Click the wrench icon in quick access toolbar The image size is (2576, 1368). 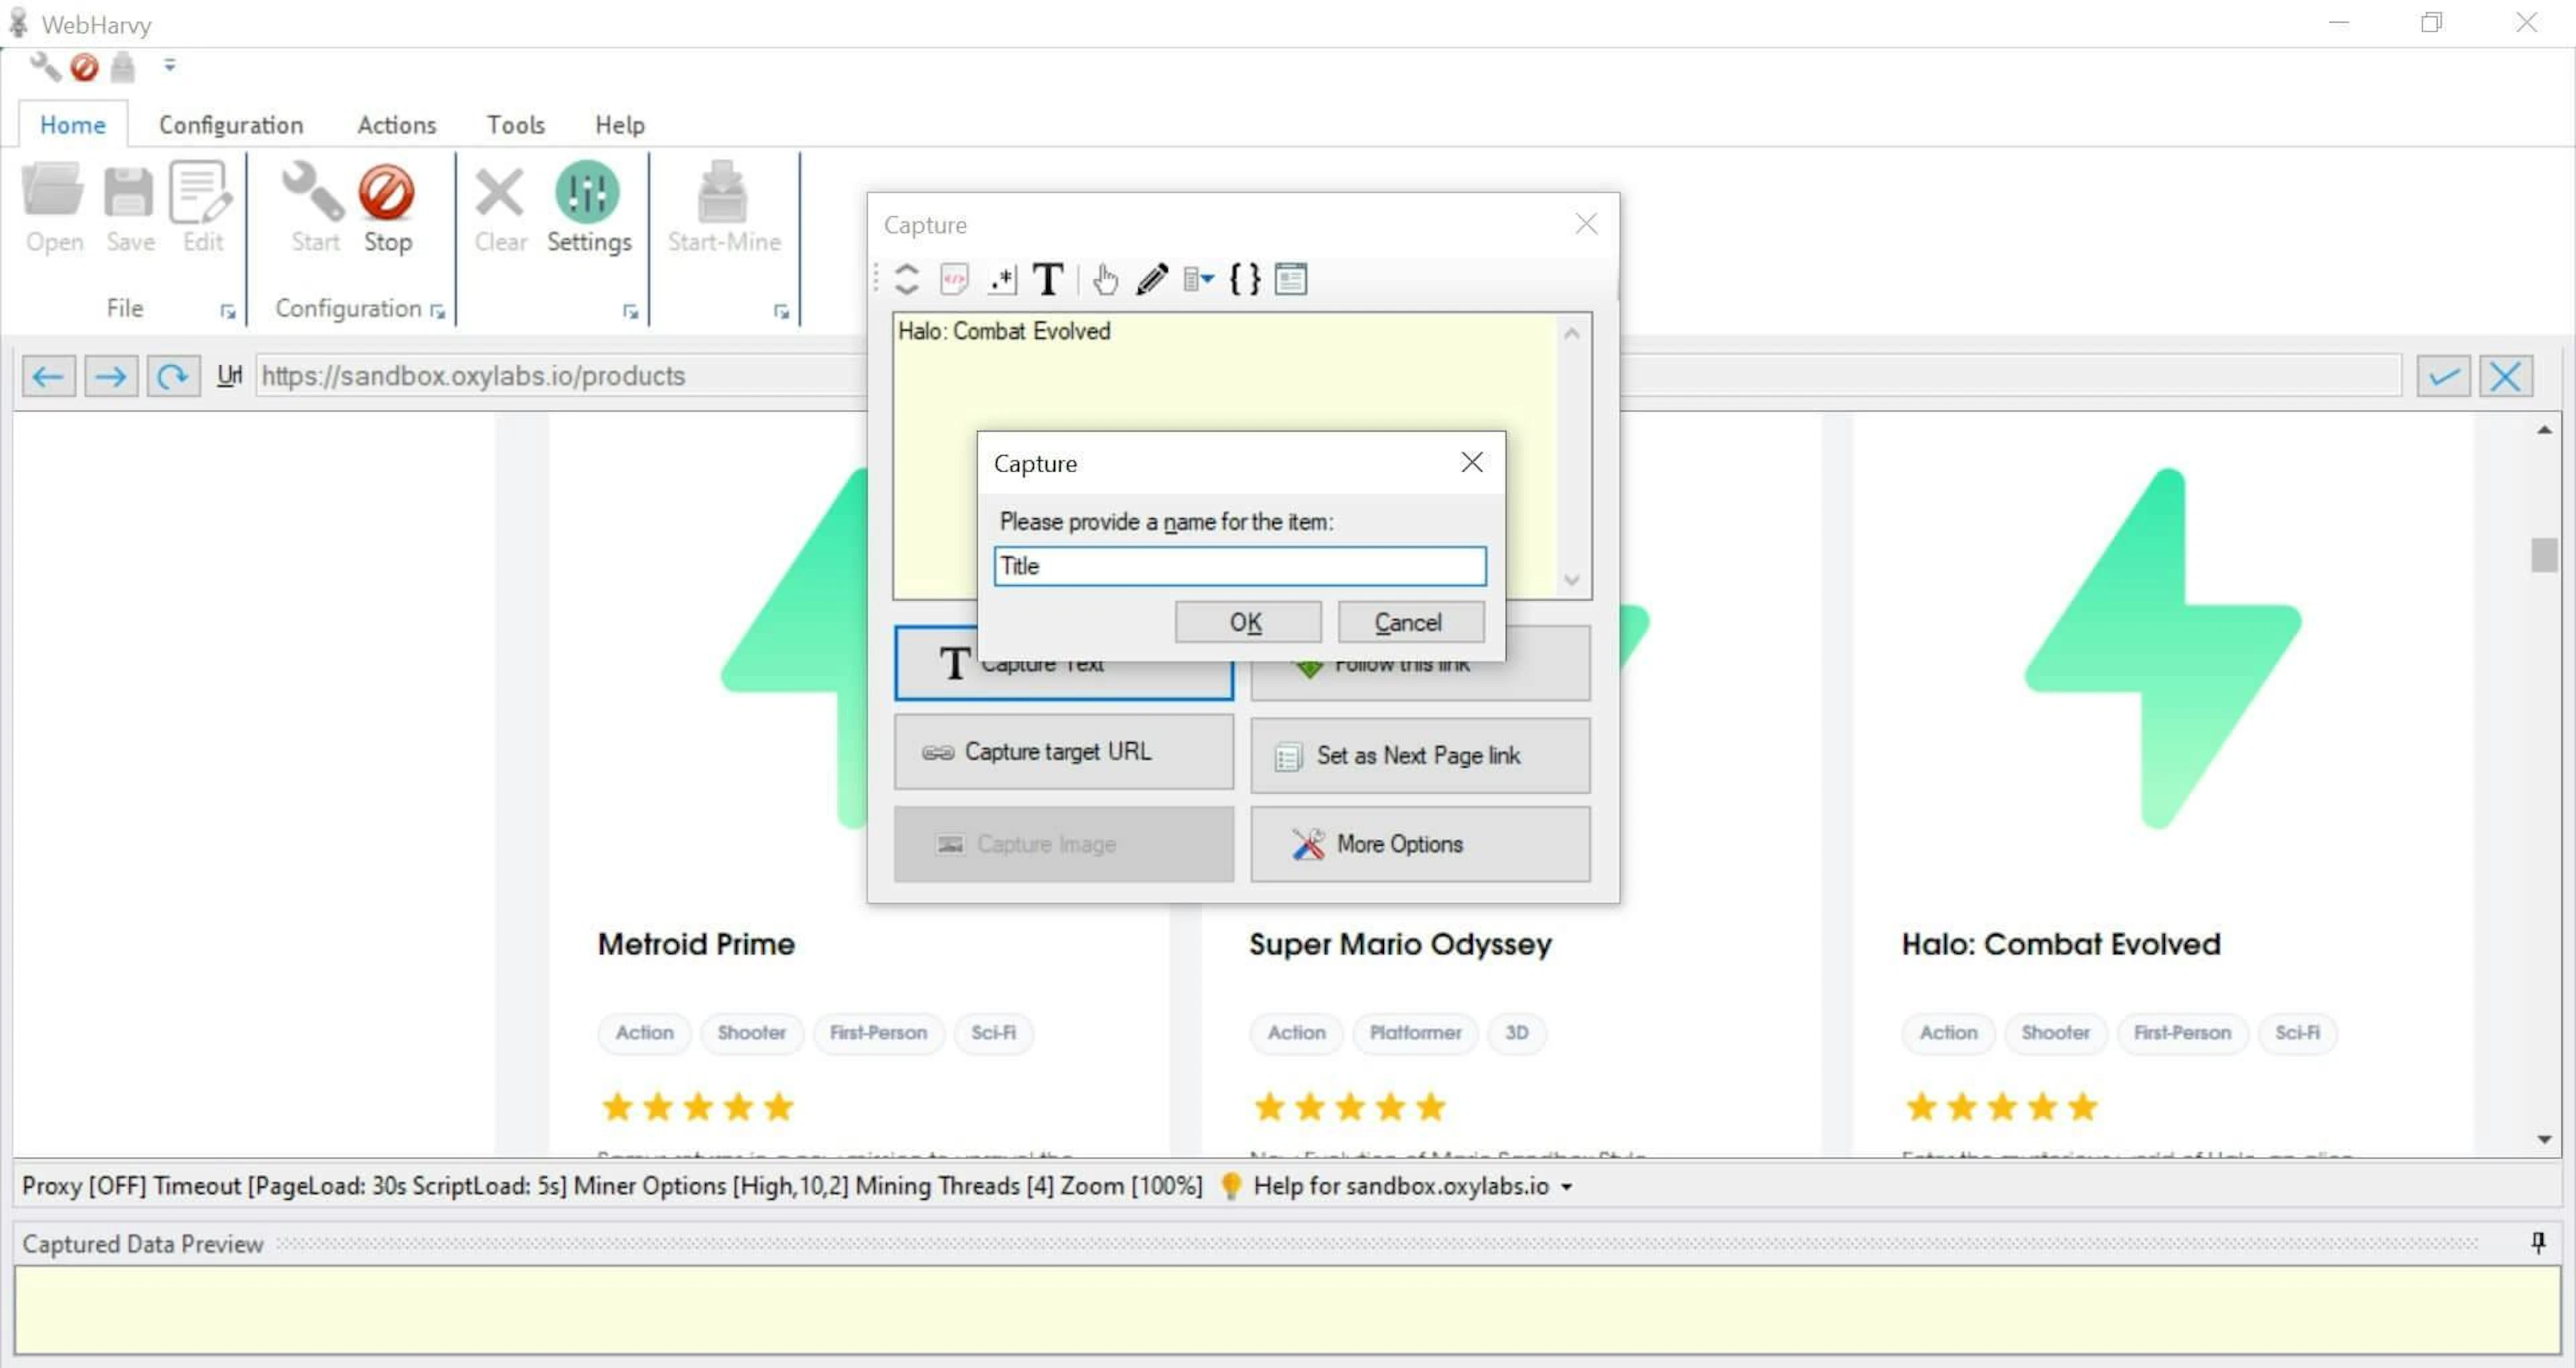(x=44, y=66)
